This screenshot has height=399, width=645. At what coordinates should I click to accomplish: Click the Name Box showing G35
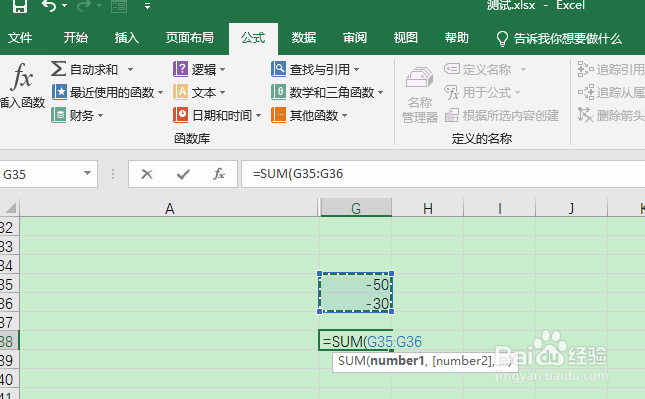pyautogui.click(x=40, y=174)
